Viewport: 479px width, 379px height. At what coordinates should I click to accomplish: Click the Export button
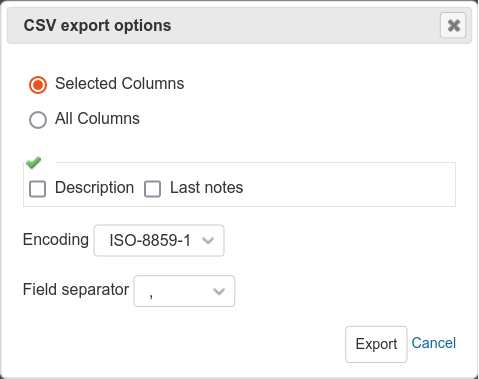tap(376, 344)
